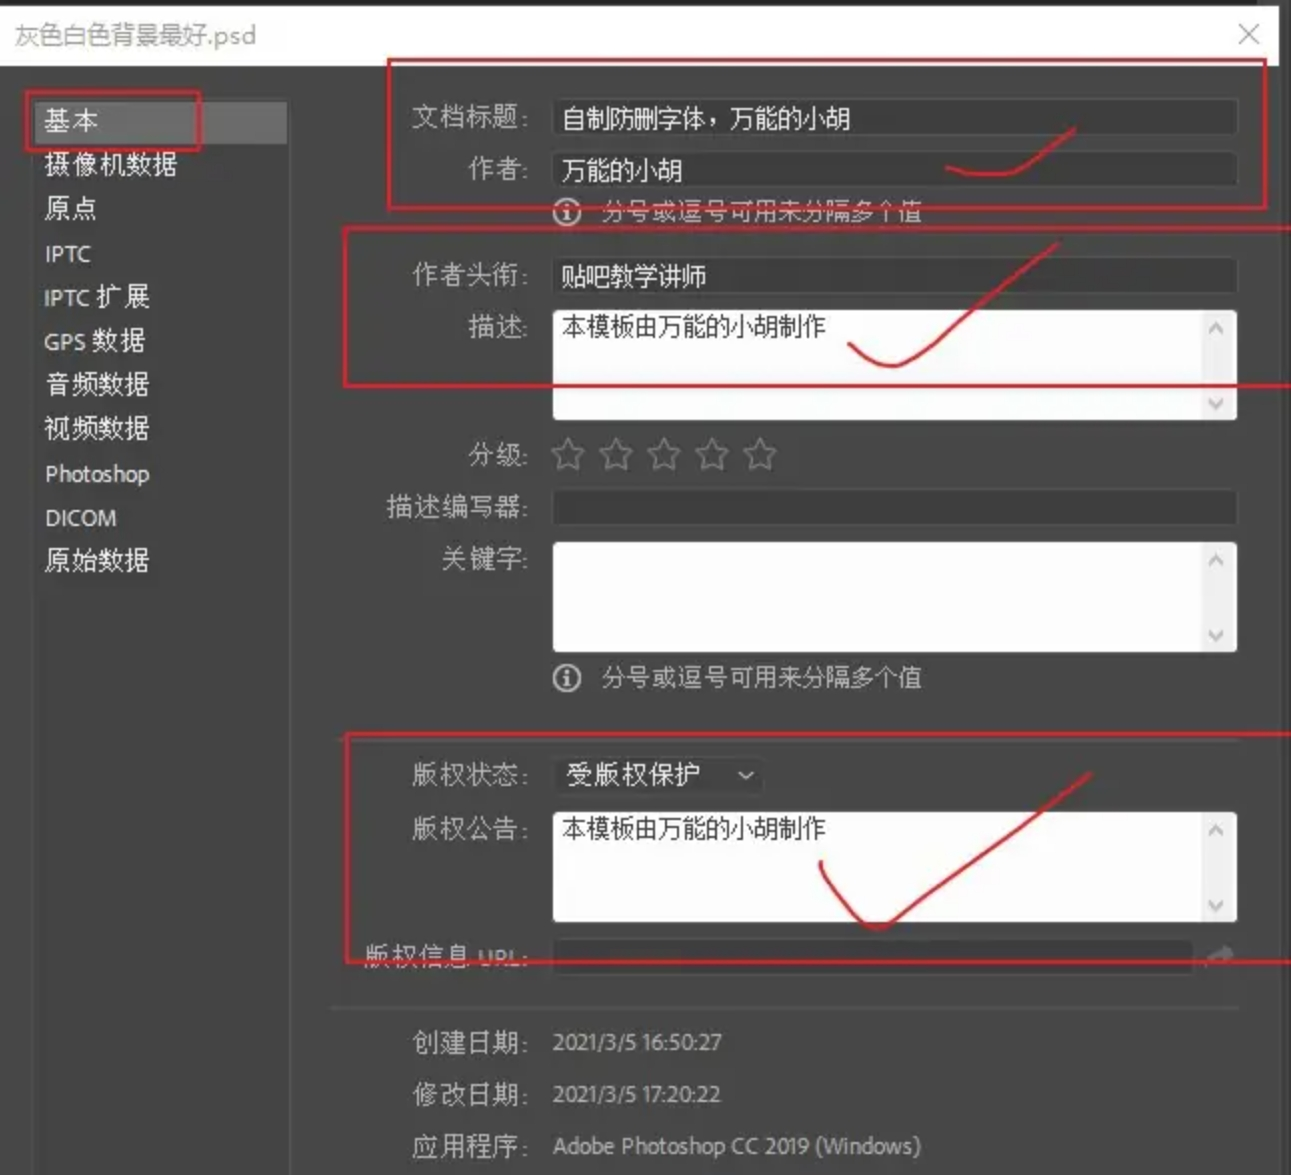Viewport: 1291px width, 1175px height.
Task: Click the first rating star
Action: (568, 455)
